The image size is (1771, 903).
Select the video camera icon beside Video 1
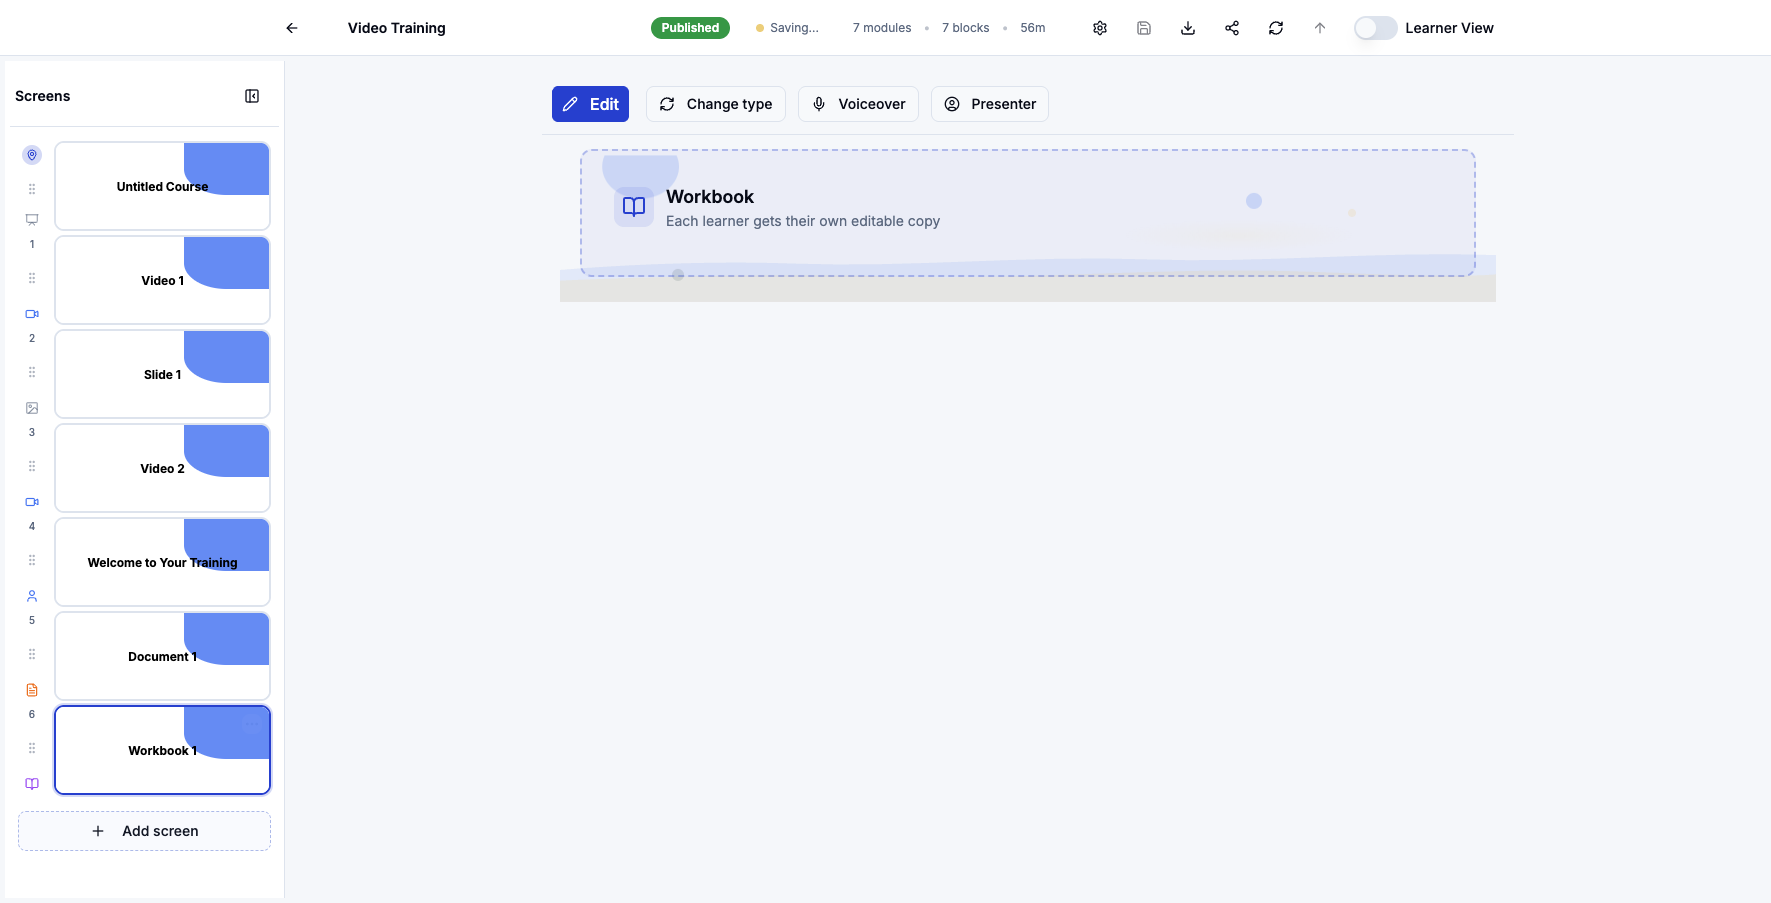click(x=31, y=313)
